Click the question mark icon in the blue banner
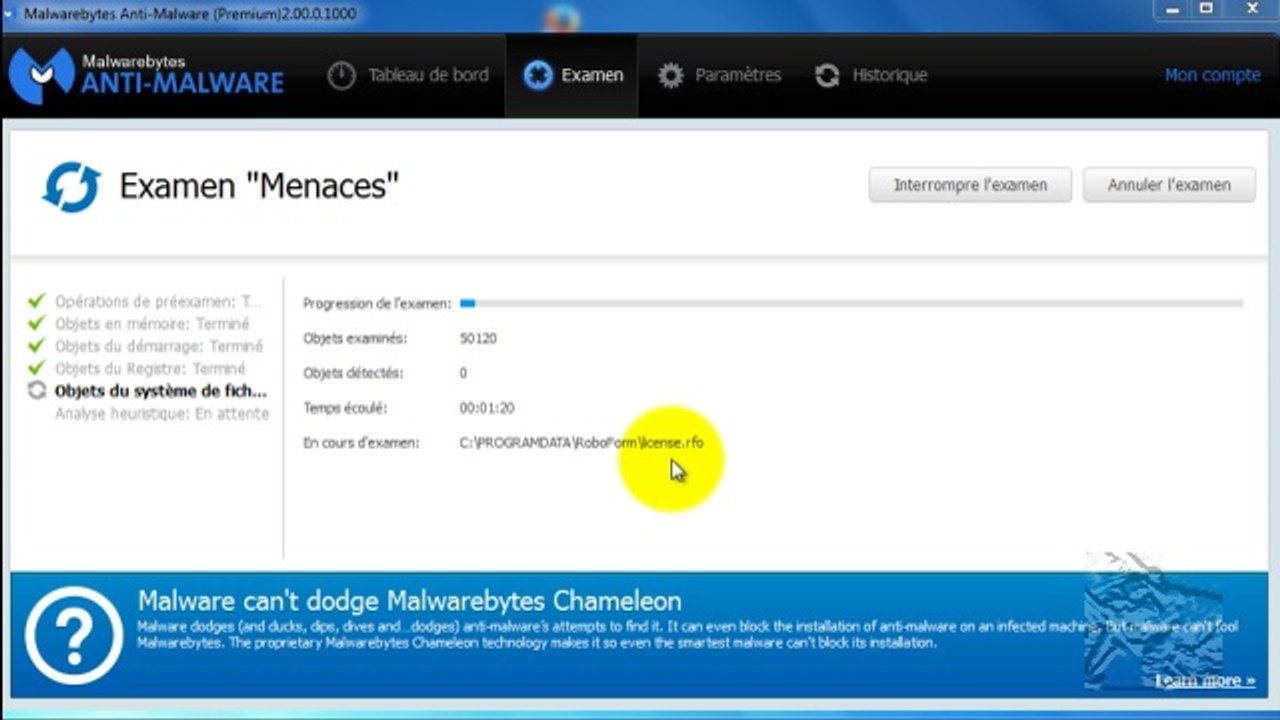This screenshot has width=1280, height=720. (x=74, y=635)
